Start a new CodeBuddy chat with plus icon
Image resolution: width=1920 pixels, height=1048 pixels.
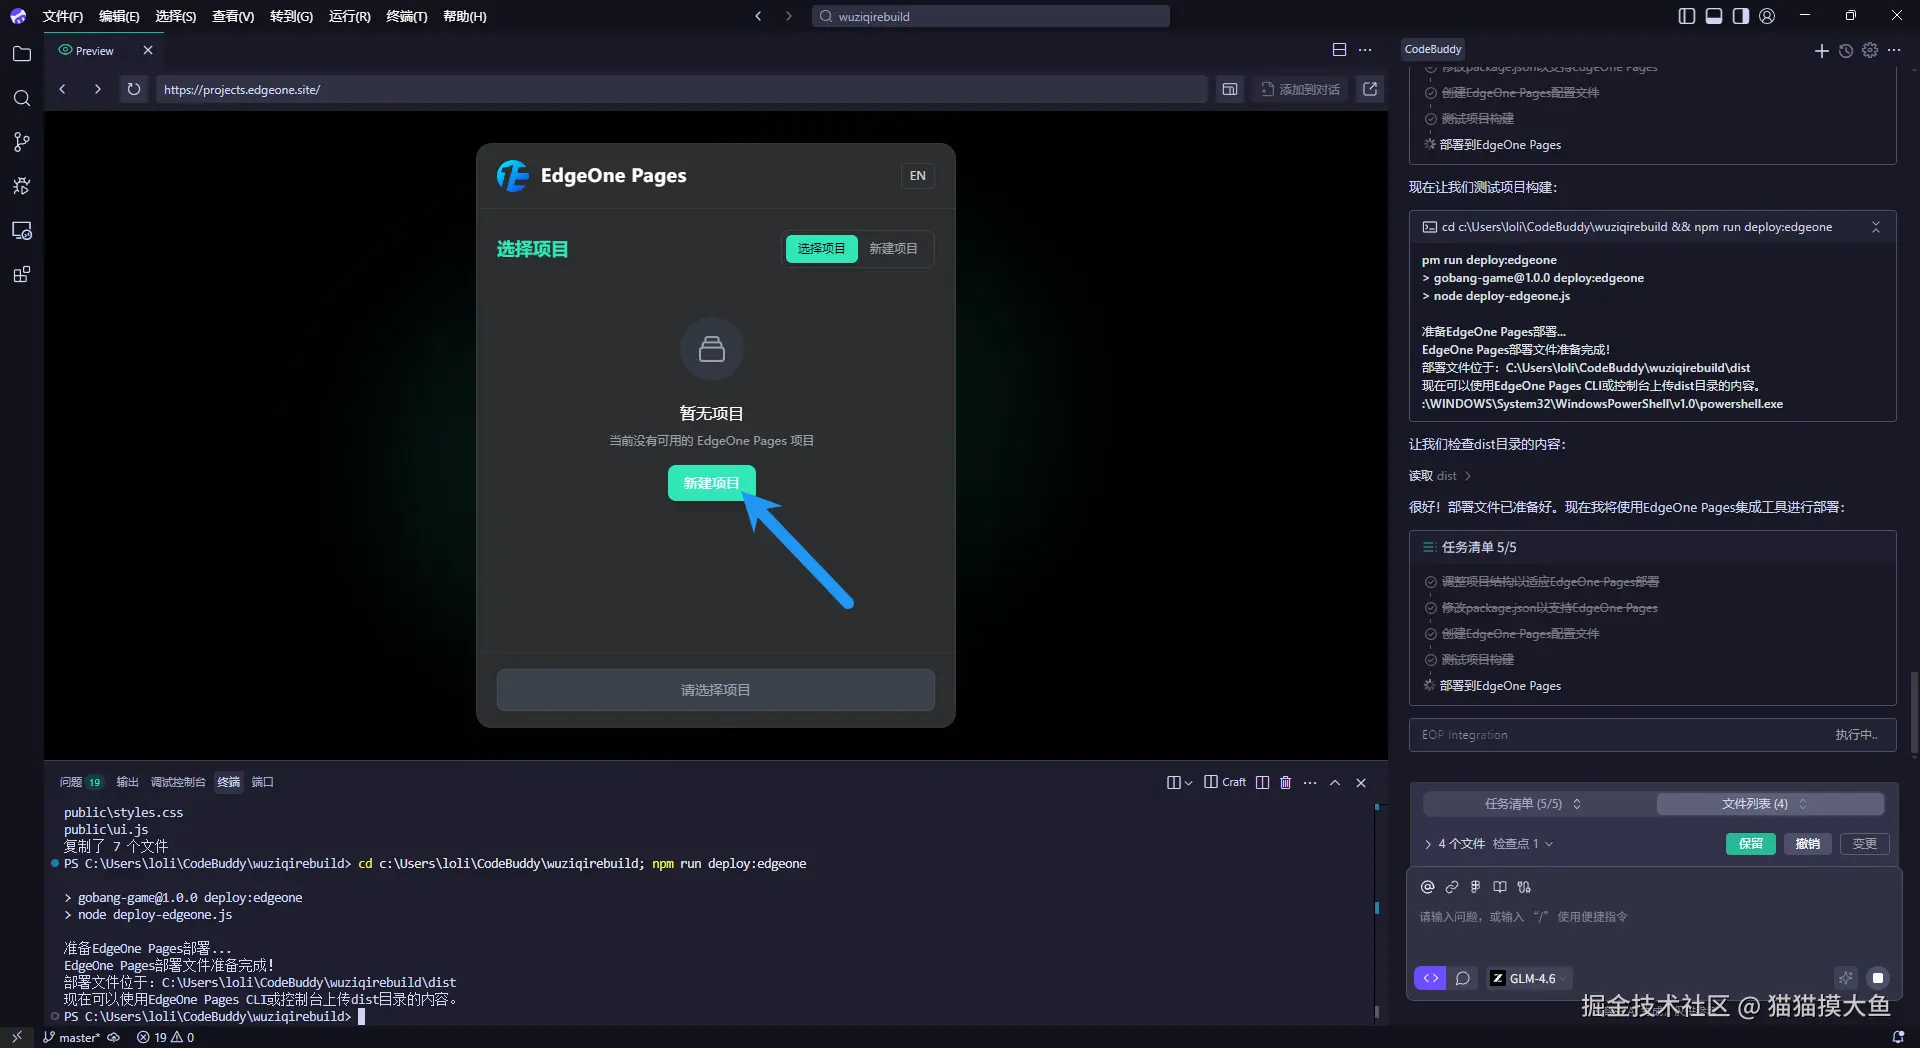click(x=1821, y=50)
